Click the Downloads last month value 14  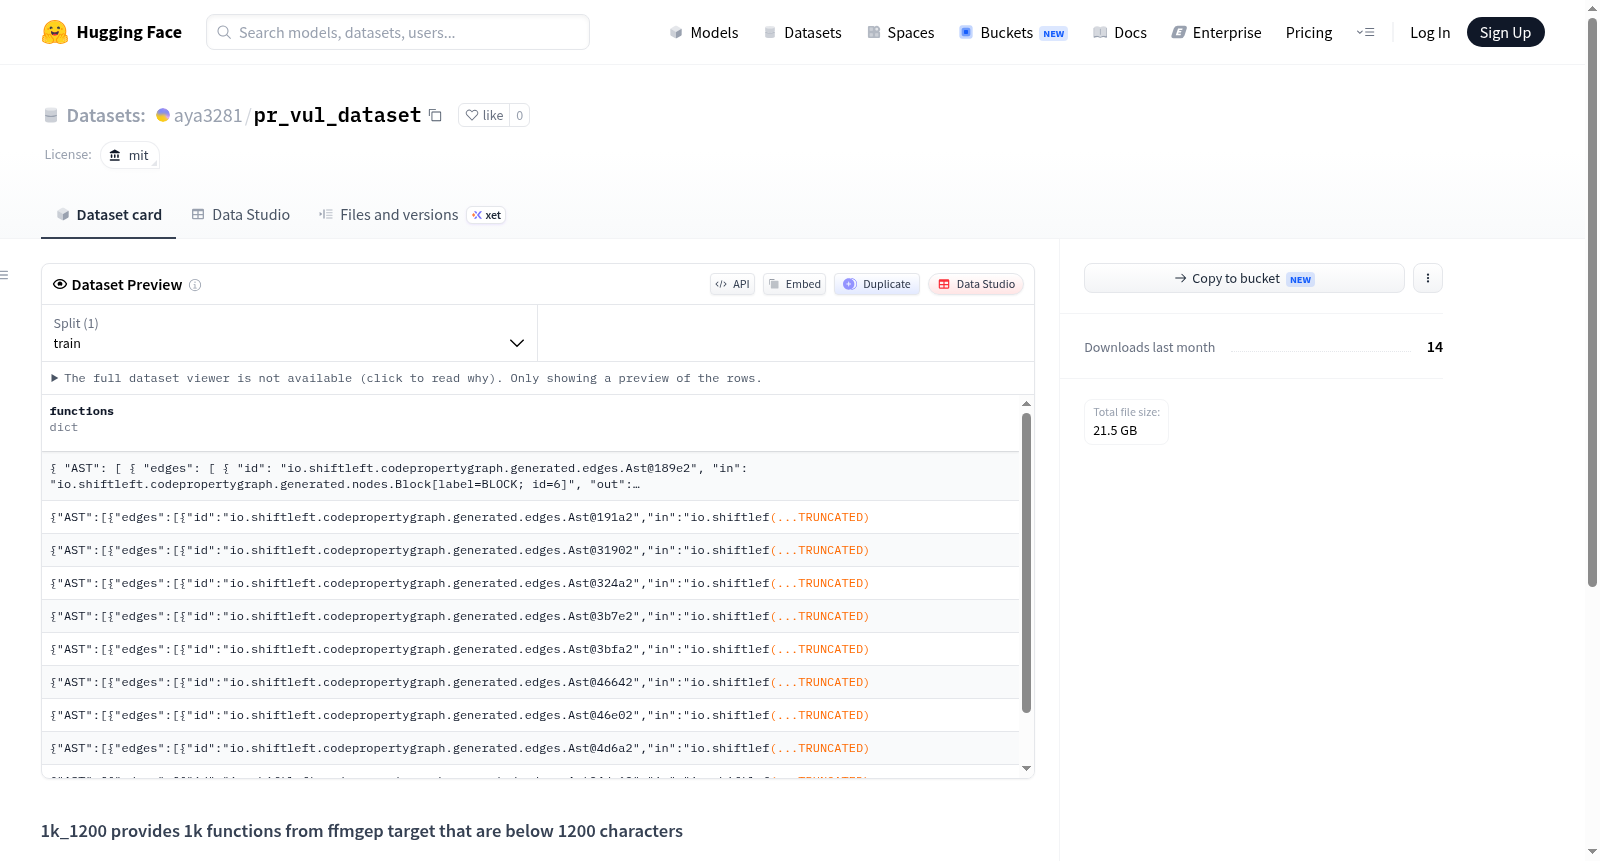pos(1434,347)
